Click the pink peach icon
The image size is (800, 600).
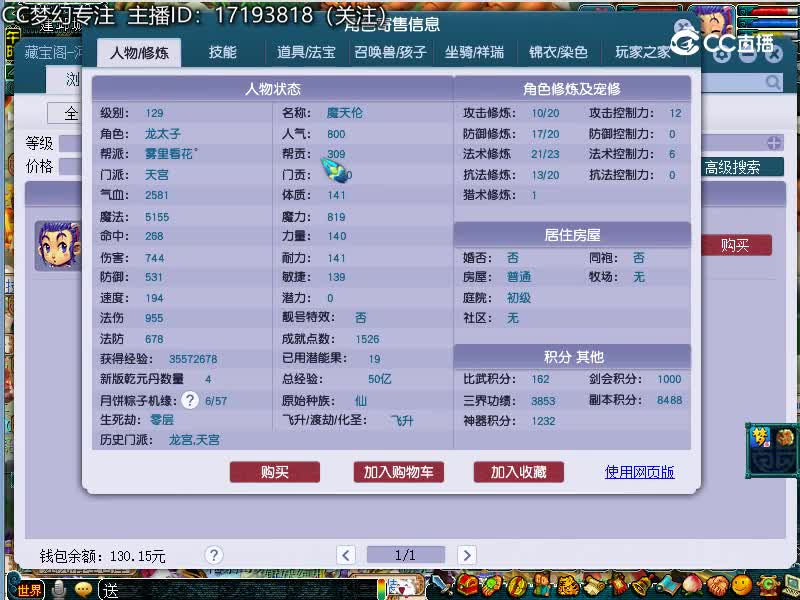693,585
